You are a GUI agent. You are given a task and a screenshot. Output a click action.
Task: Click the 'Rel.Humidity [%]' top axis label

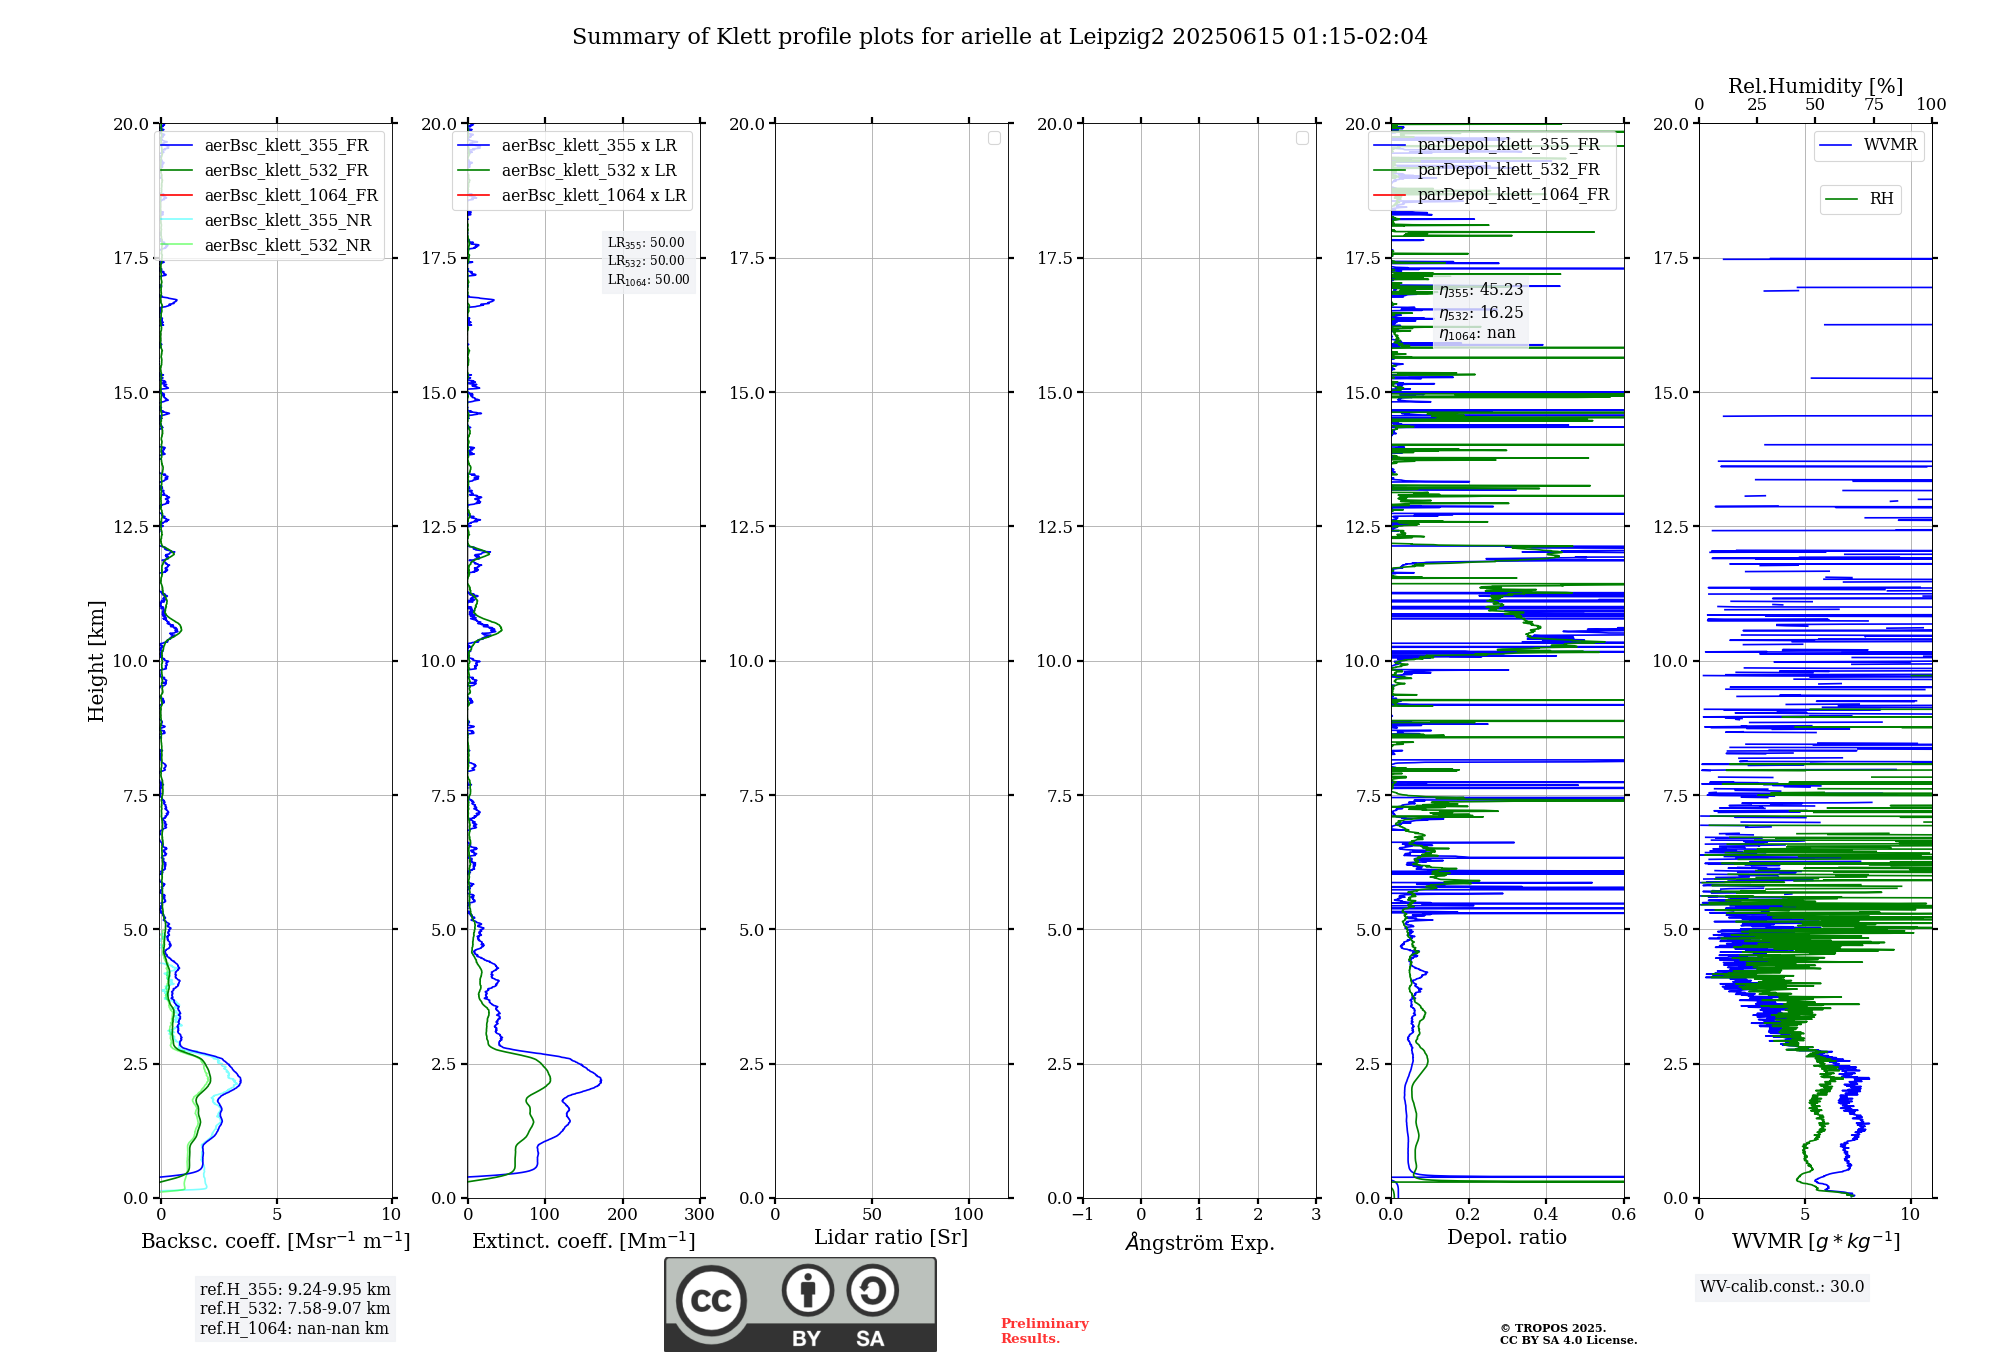tap(1815, 87)
